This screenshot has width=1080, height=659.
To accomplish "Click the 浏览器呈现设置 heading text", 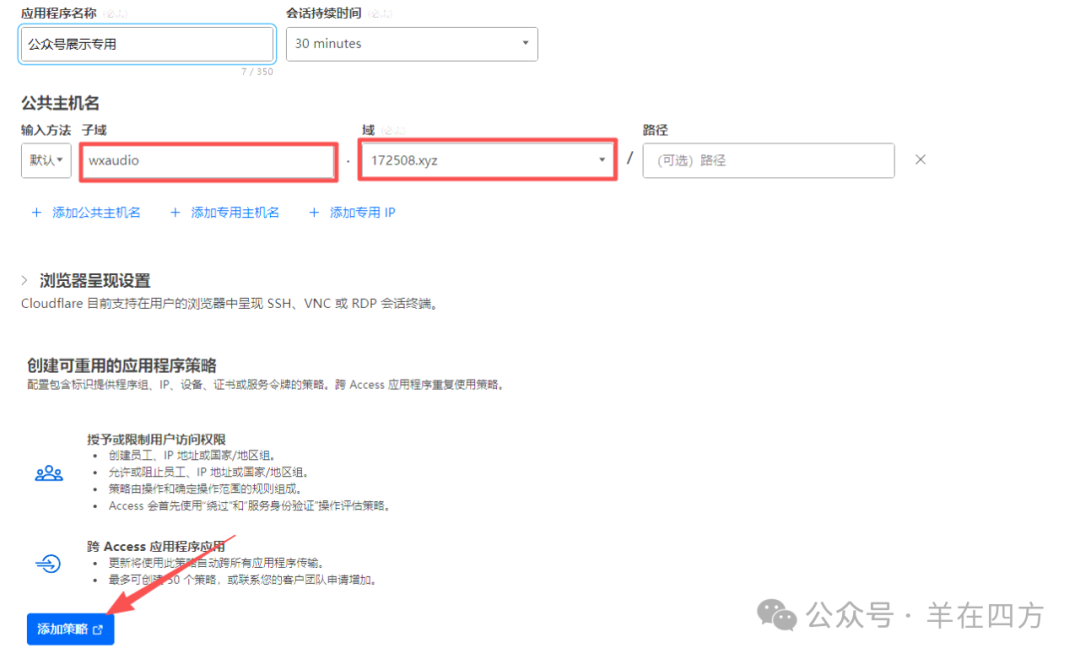I will pyautogui.click(x=95, y=281).
